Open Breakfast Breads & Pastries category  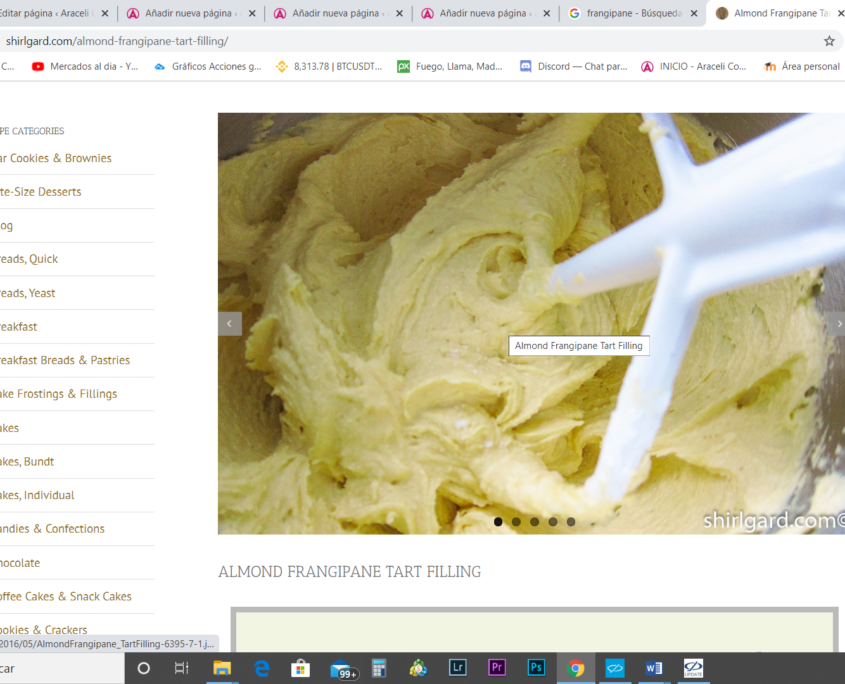coord(65,360)
